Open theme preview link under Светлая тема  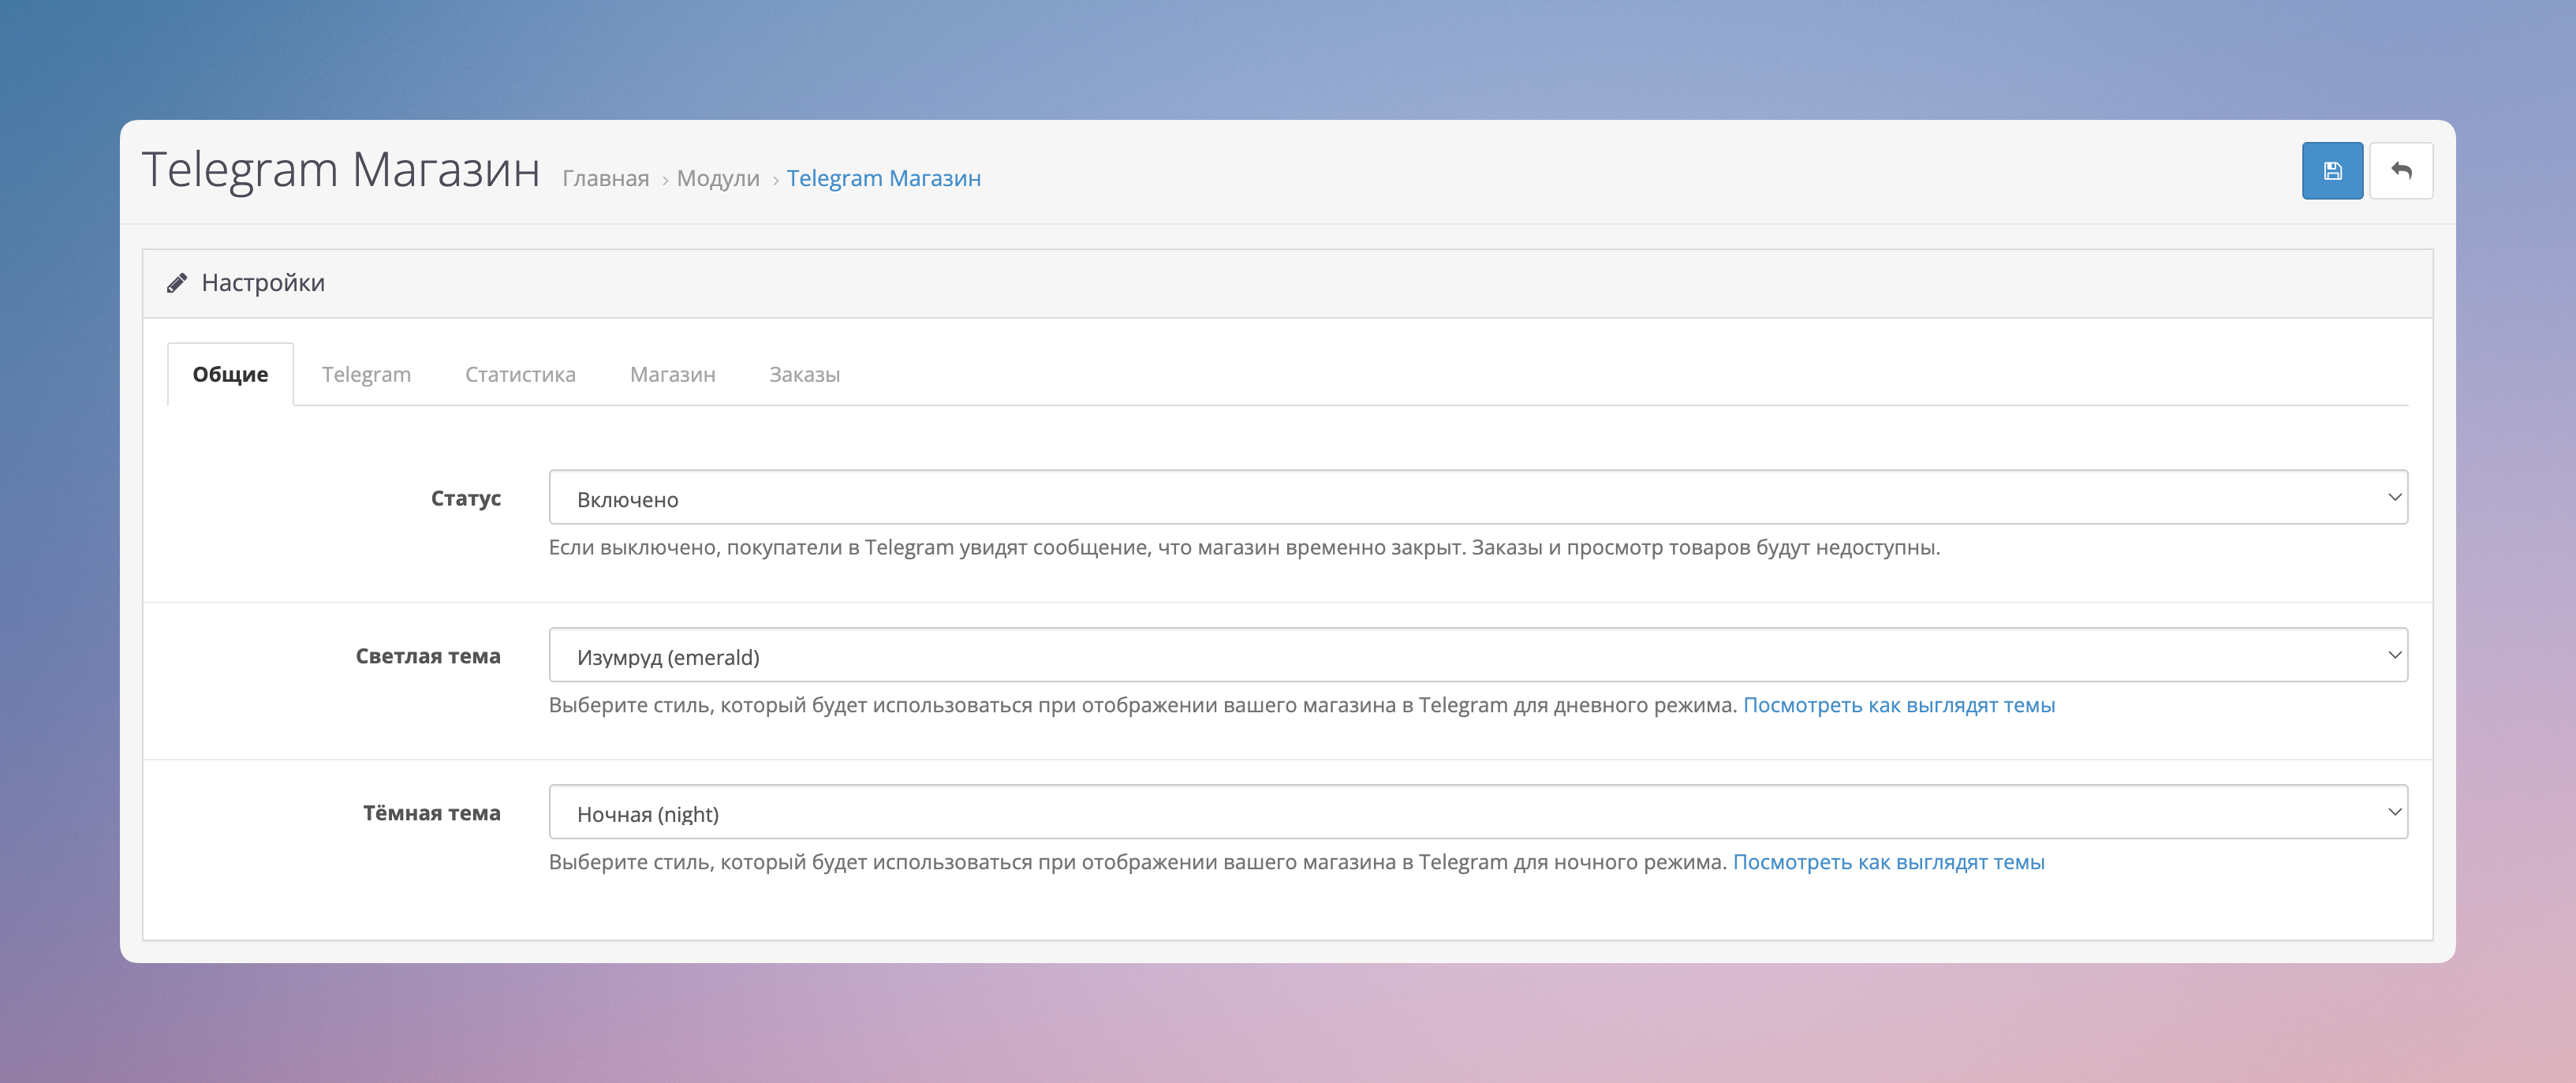coord(1899,705)
